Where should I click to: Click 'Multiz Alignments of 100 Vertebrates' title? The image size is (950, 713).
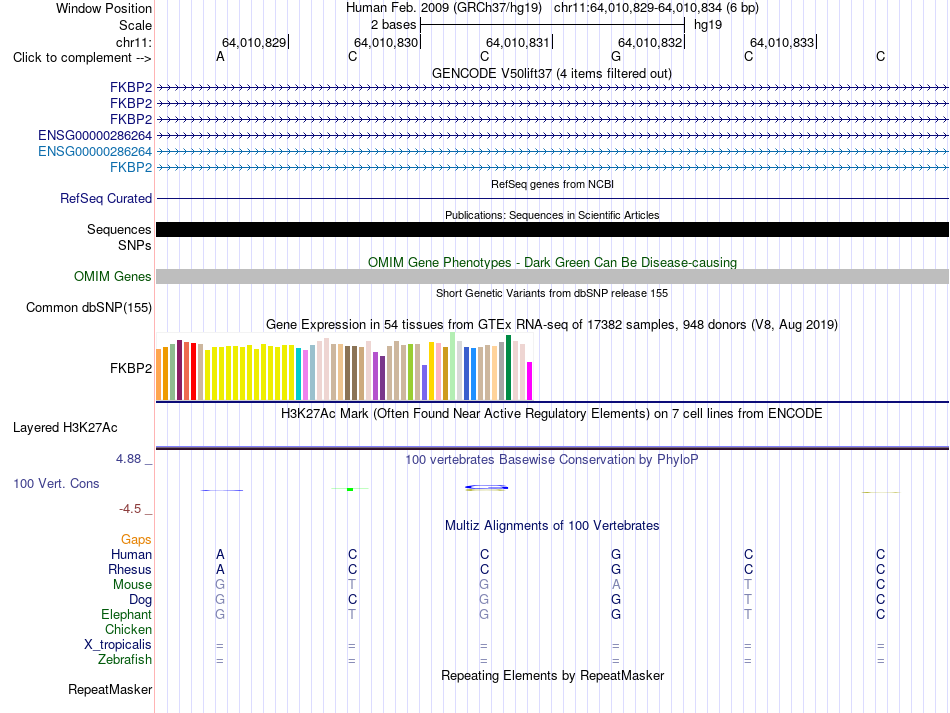tap(552, 526)
